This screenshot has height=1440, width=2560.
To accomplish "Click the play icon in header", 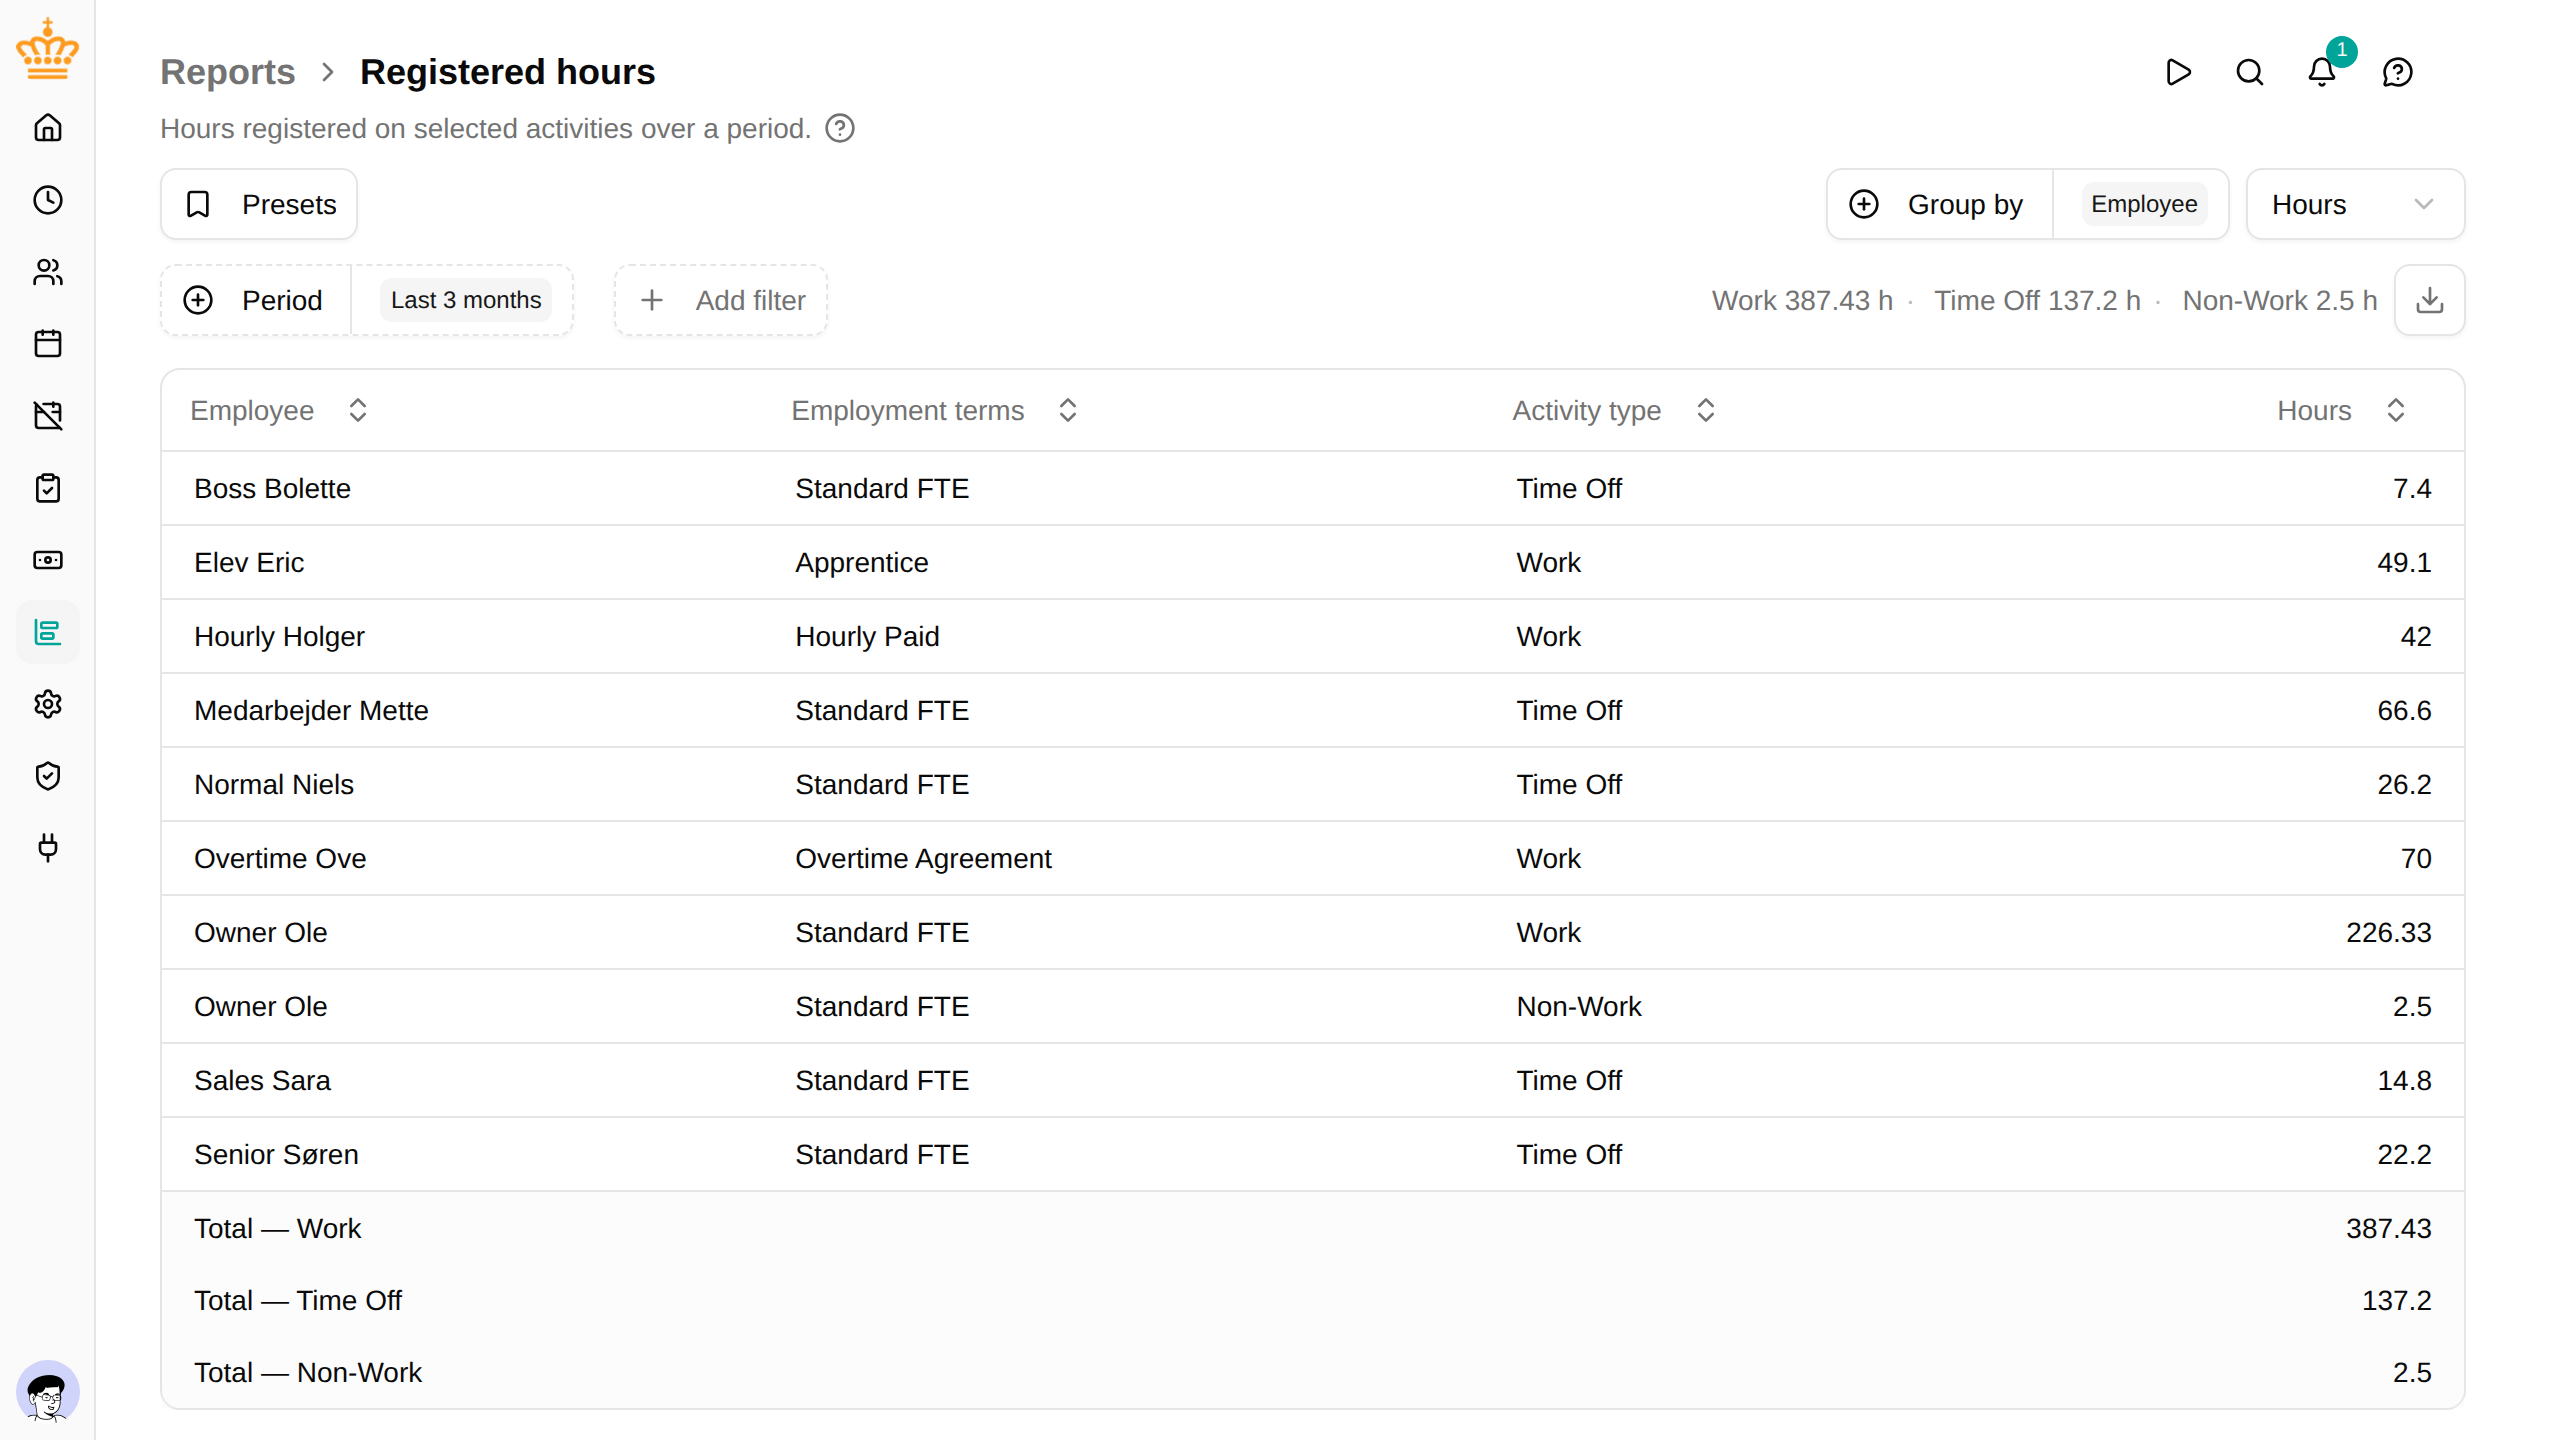I will (x=2178, y=72).
